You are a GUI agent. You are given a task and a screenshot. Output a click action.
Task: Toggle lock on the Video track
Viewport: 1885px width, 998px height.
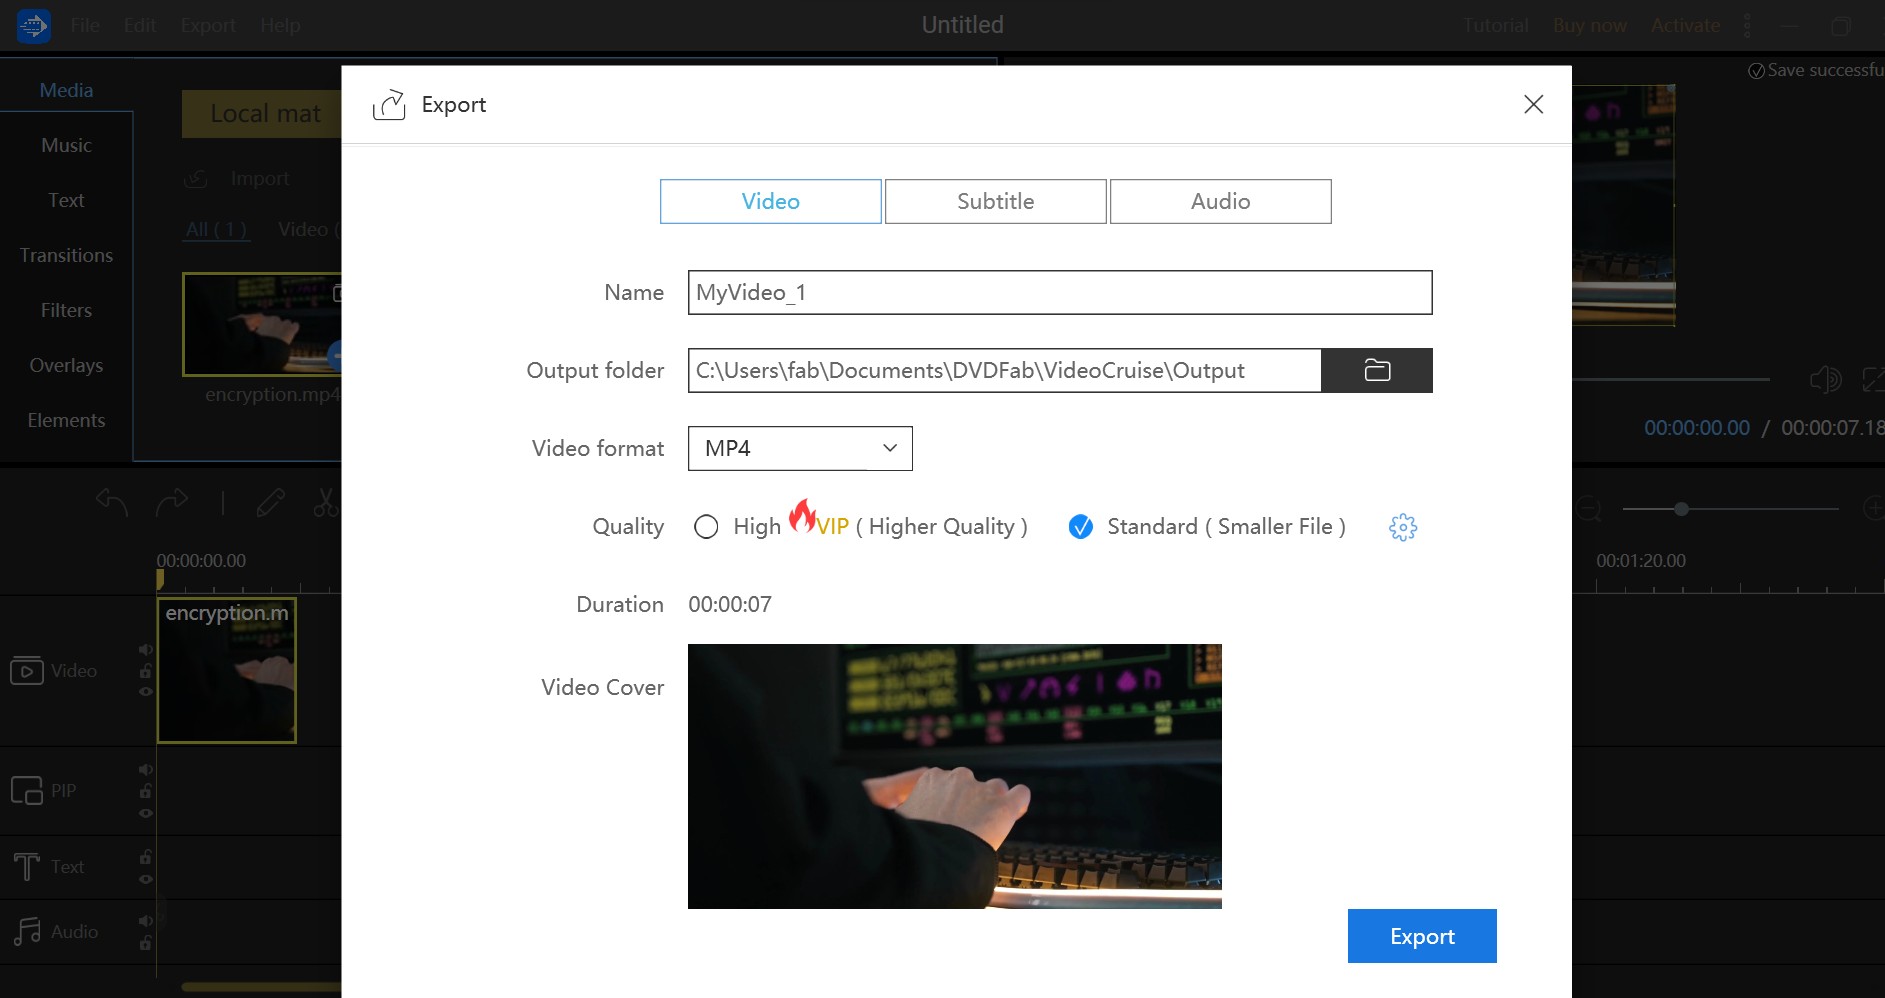click(x=146, y=671)
